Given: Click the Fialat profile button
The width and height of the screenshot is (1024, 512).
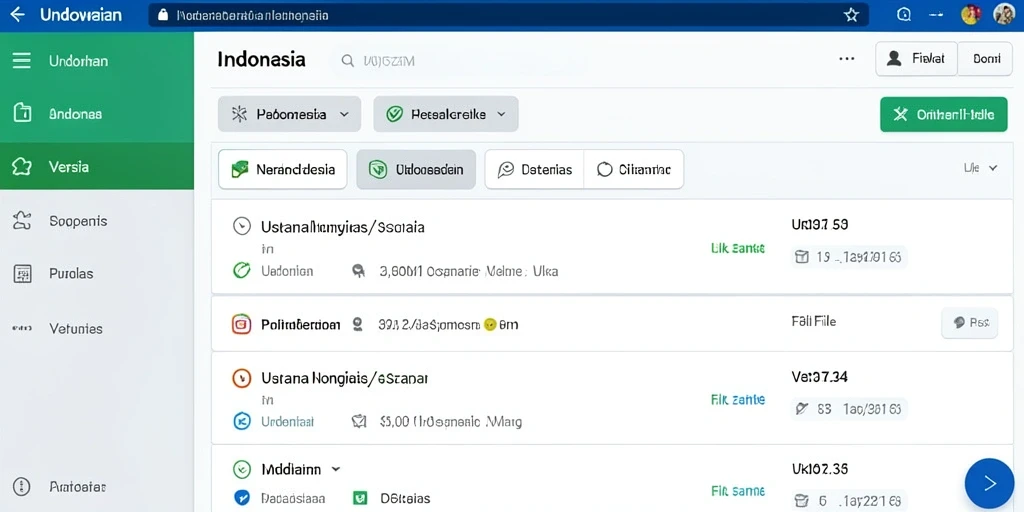Looking at the screenshot, I should pyautogui.click(x=916, y=59).
